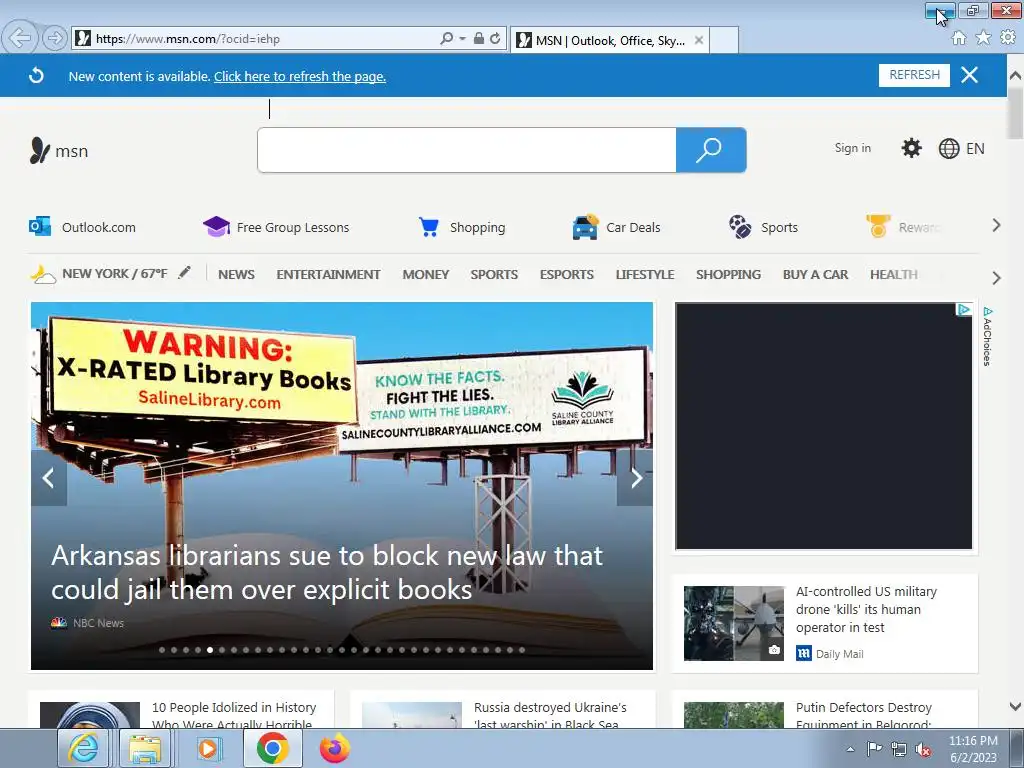Screen dimensions: 1024x768
Task: Show previous carousel slide
Action: tap(48, 478)
